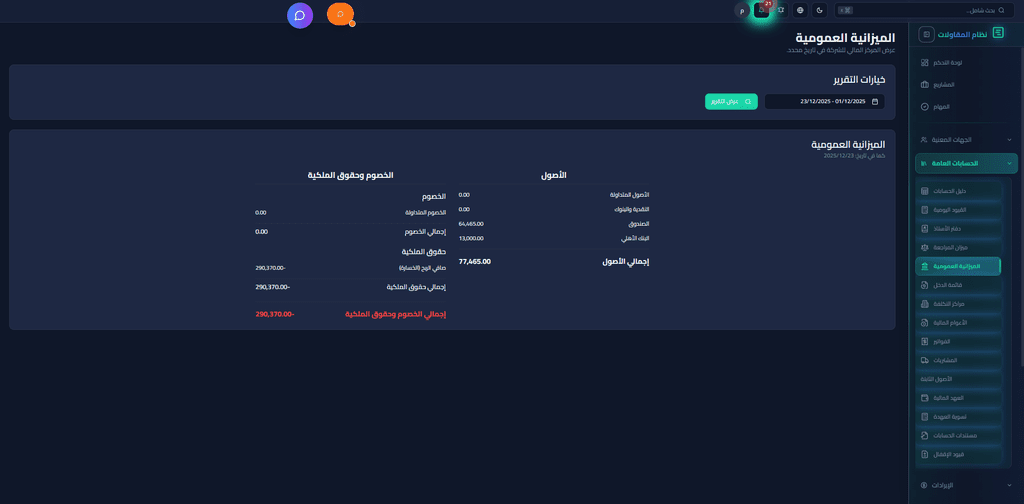1024x504 pixels.
Task: Expand the الإيرادات sidebar section
Action: click(x=966, y=485)
